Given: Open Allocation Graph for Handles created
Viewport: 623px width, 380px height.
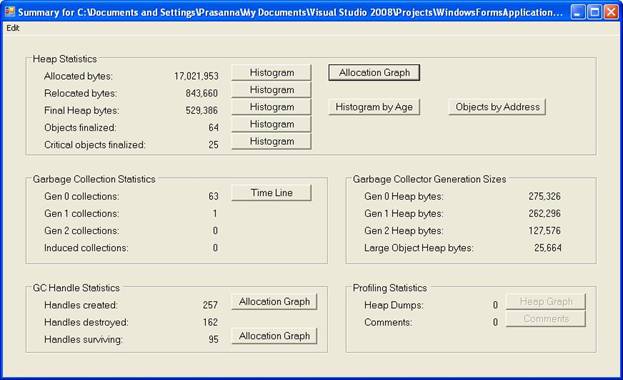Looking at the screenshot, I should tap(275, 302).
